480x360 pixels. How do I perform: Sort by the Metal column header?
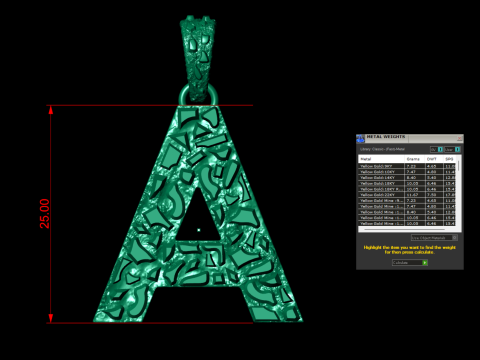tap(382, 159)
